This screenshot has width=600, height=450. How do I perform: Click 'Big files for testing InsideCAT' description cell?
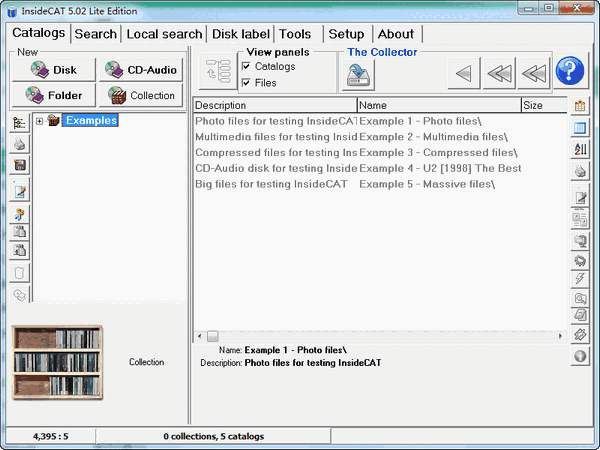point(271,184)
